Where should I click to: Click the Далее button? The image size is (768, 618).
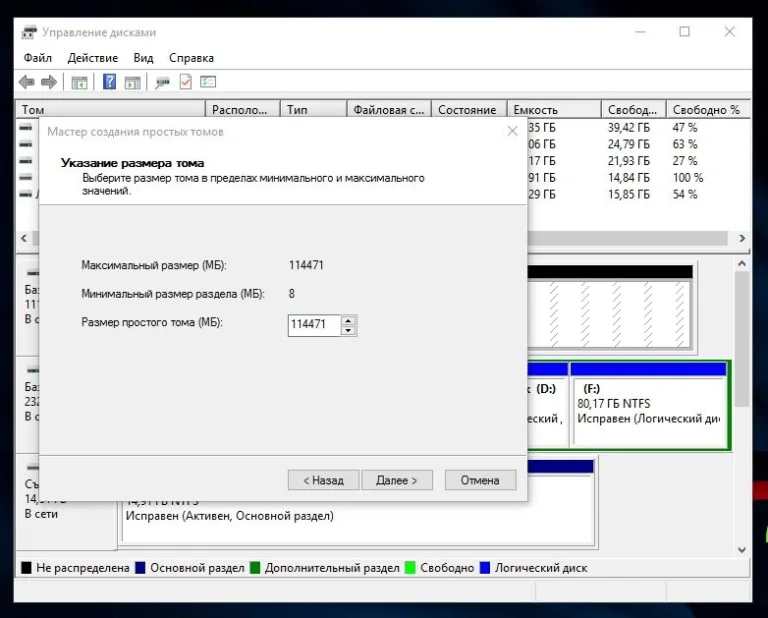click(x=397, y=480)
